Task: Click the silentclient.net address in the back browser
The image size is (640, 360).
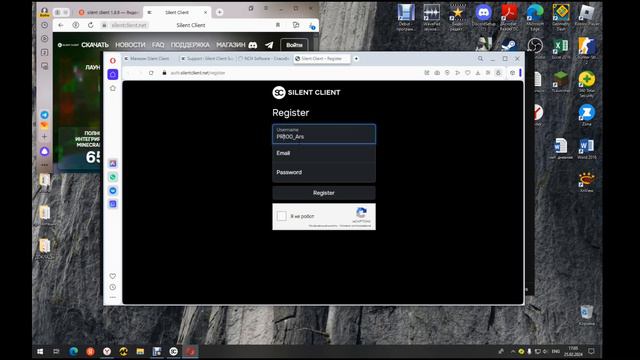Action: tap(129, 25)
